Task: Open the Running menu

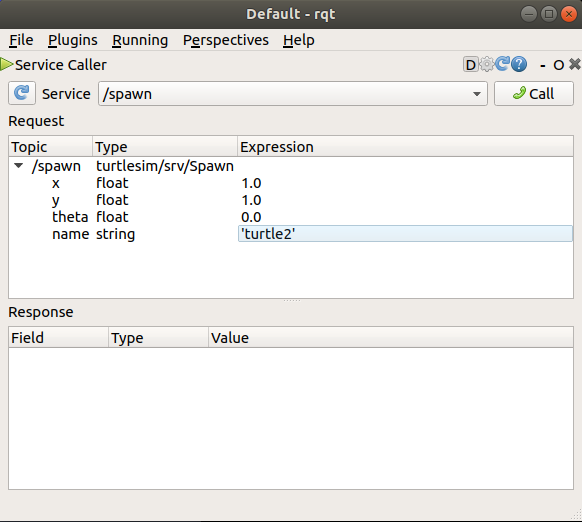Action: [140, 40]
